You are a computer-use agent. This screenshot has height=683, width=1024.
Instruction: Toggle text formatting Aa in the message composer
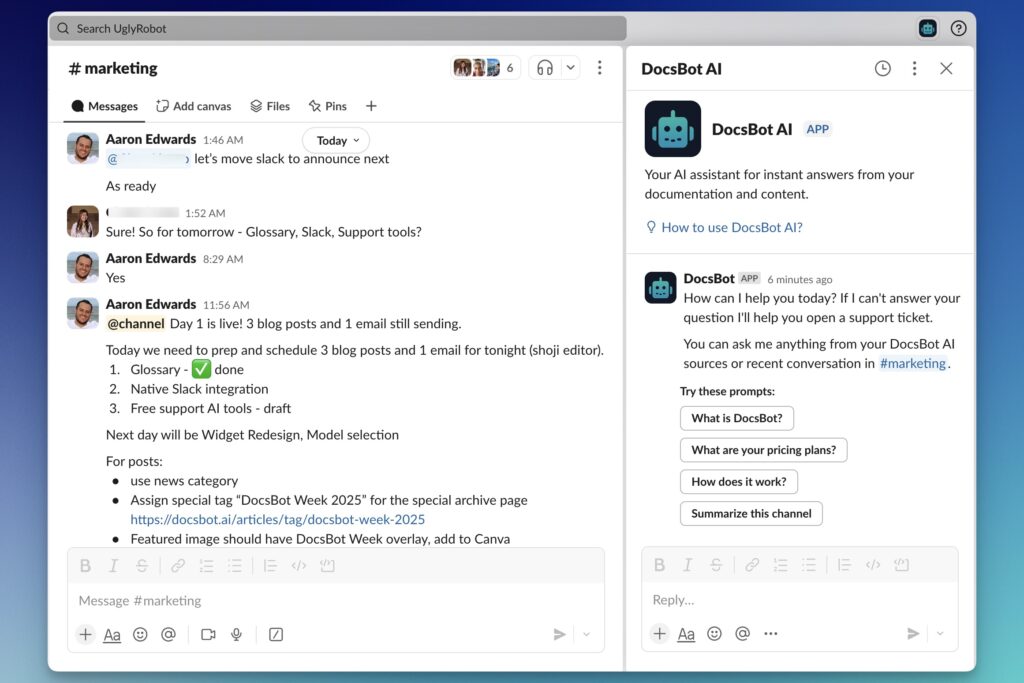tap(112, 634)
